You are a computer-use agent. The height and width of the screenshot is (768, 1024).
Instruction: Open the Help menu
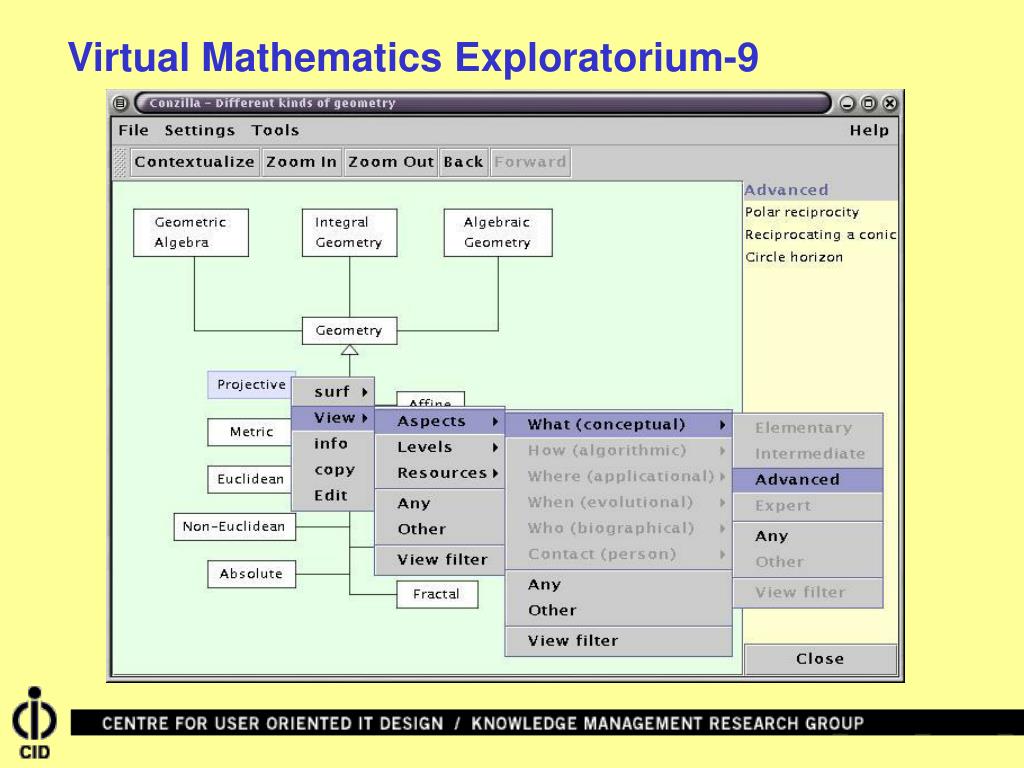point(869,131)
